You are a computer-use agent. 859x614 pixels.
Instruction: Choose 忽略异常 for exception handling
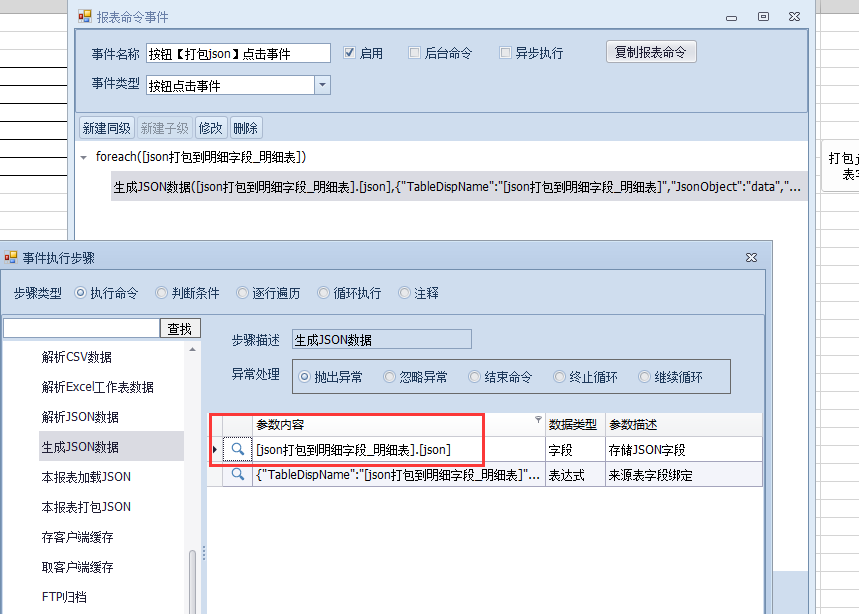tap(391, 377)
